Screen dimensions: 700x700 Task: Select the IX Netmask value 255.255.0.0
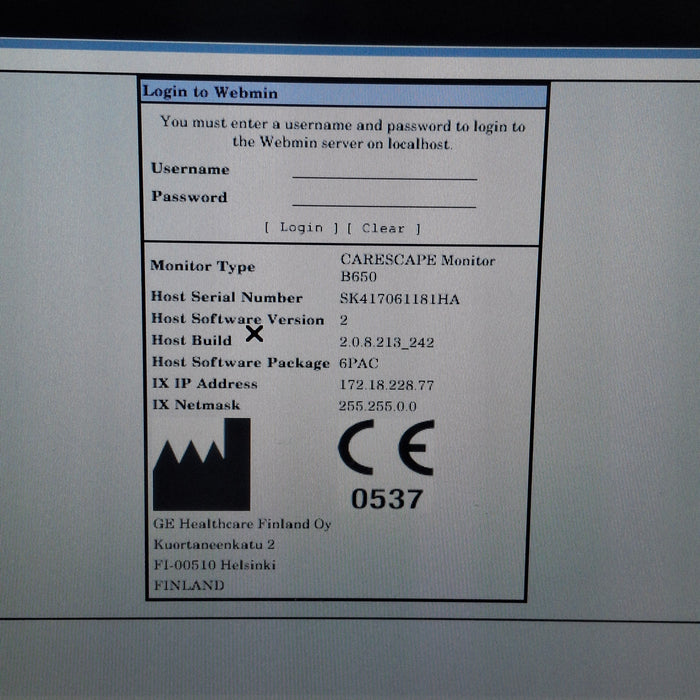click(377, 406)
